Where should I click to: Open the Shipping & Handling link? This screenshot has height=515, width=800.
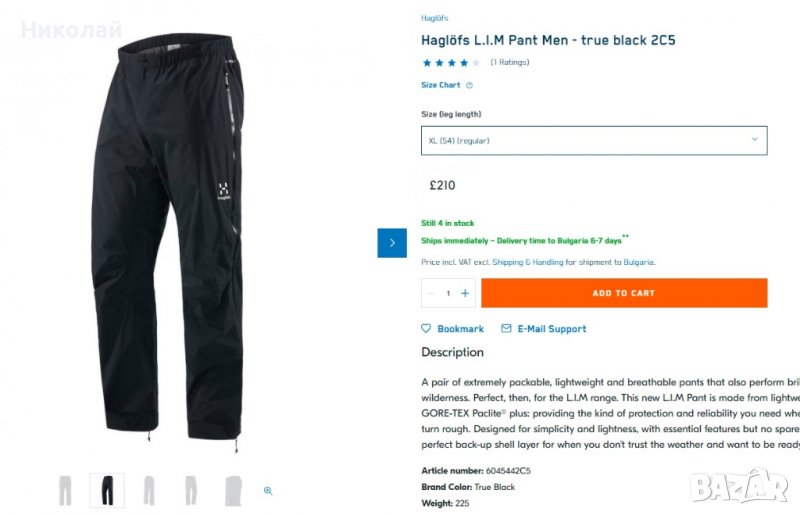(x=528, y=262)
